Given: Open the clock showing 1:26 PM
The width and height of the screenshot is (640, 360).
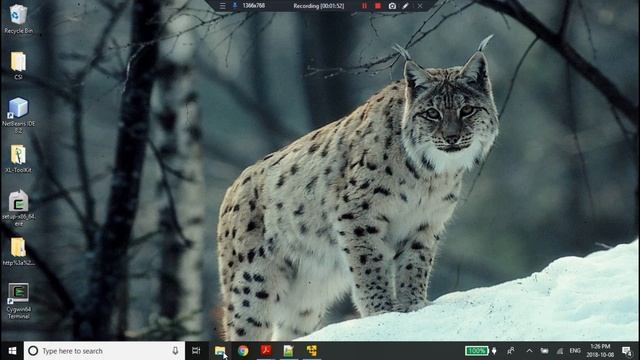Looking at the screenshot, I should [x=600, y=351].
